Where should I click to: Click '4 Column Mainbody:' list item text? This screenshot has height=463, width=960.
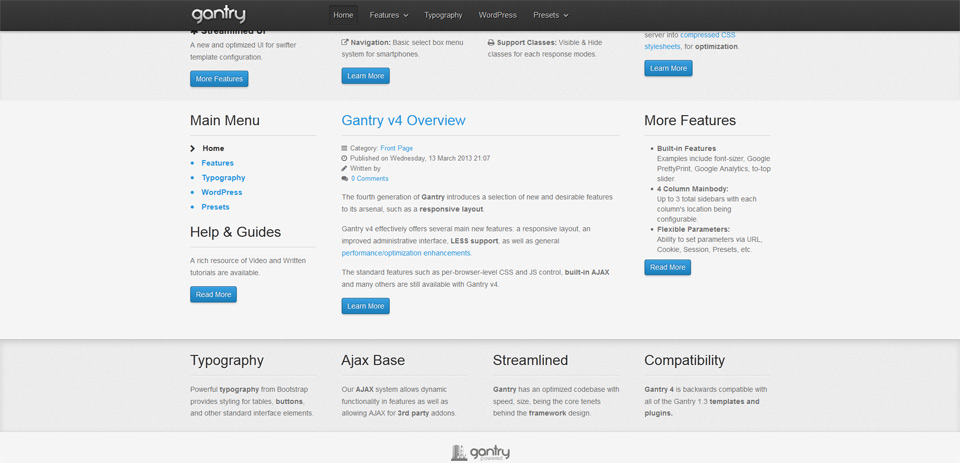point(692,189)
